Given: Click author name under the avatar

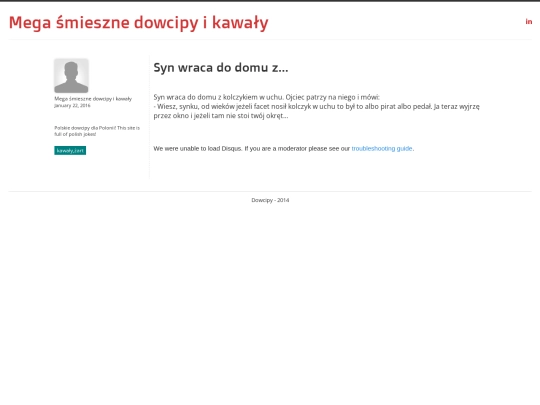Looking at the screenshot, I should pyautogui.click(x=93, y=99).
